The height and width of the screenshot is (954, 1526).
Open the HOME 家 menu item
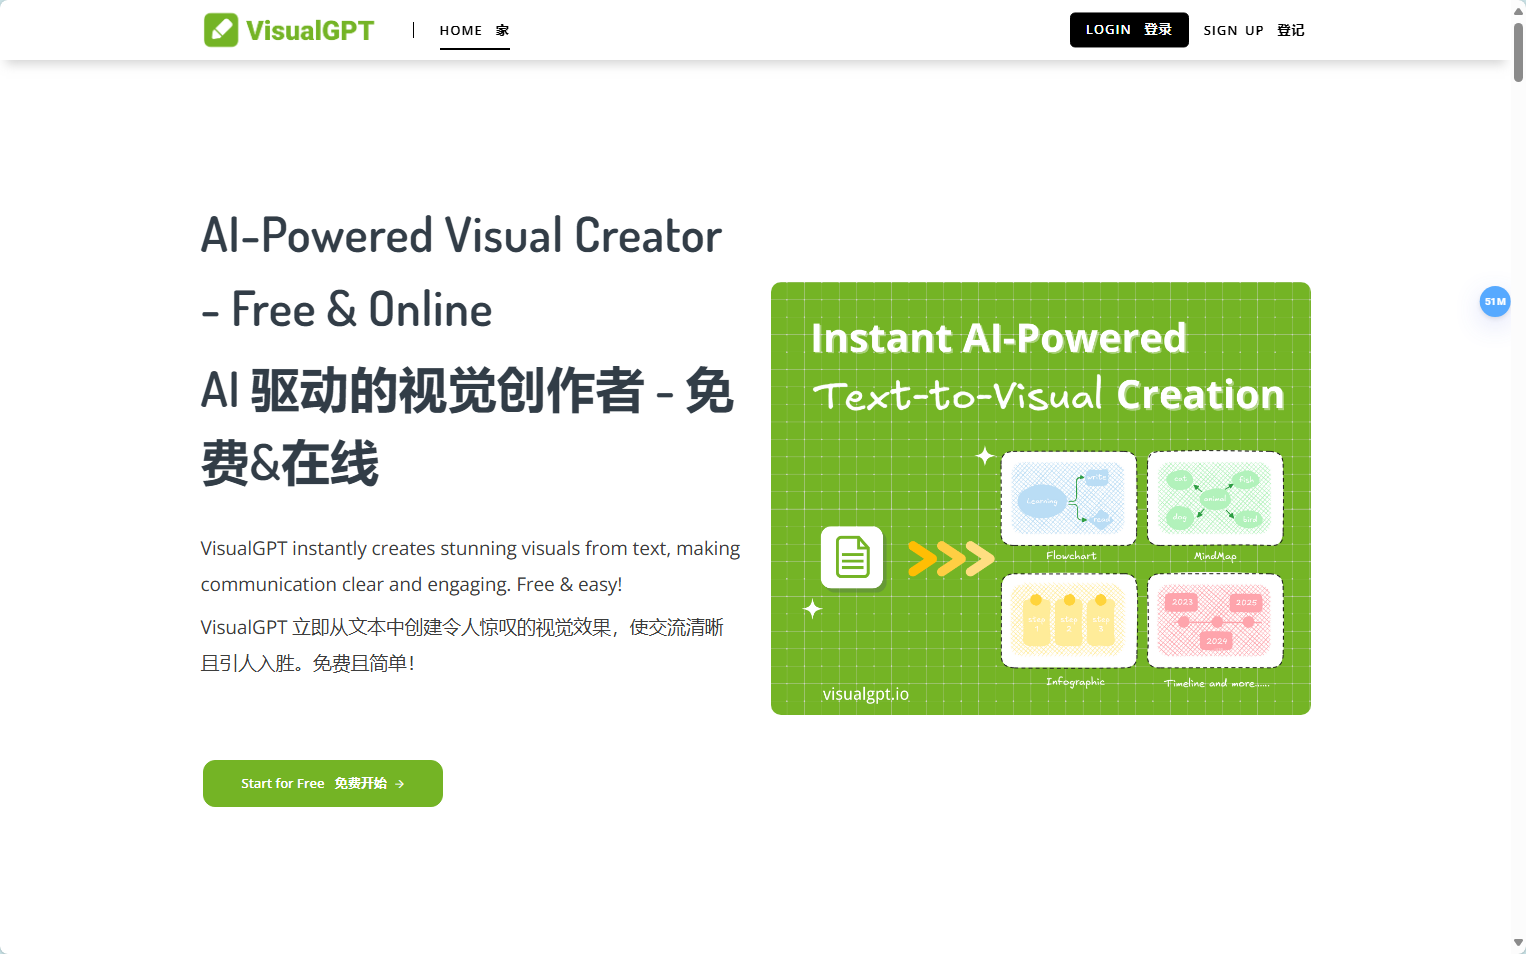pos(474,30)
